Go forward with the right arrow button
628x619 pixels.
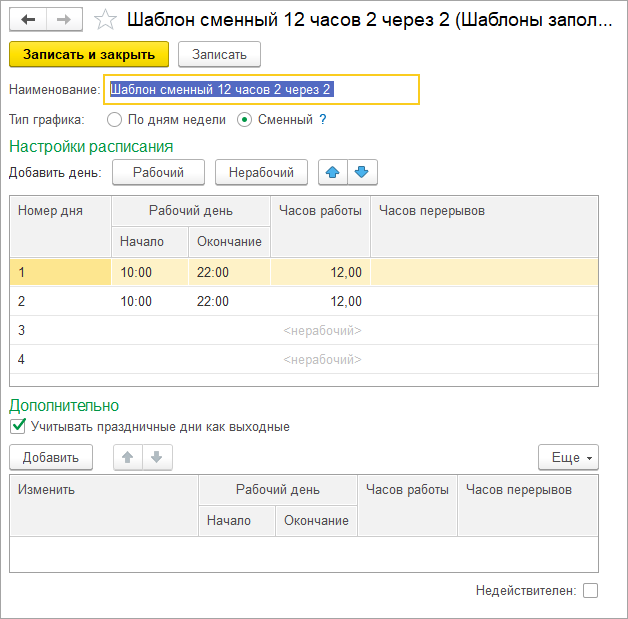tap(64, 19)
